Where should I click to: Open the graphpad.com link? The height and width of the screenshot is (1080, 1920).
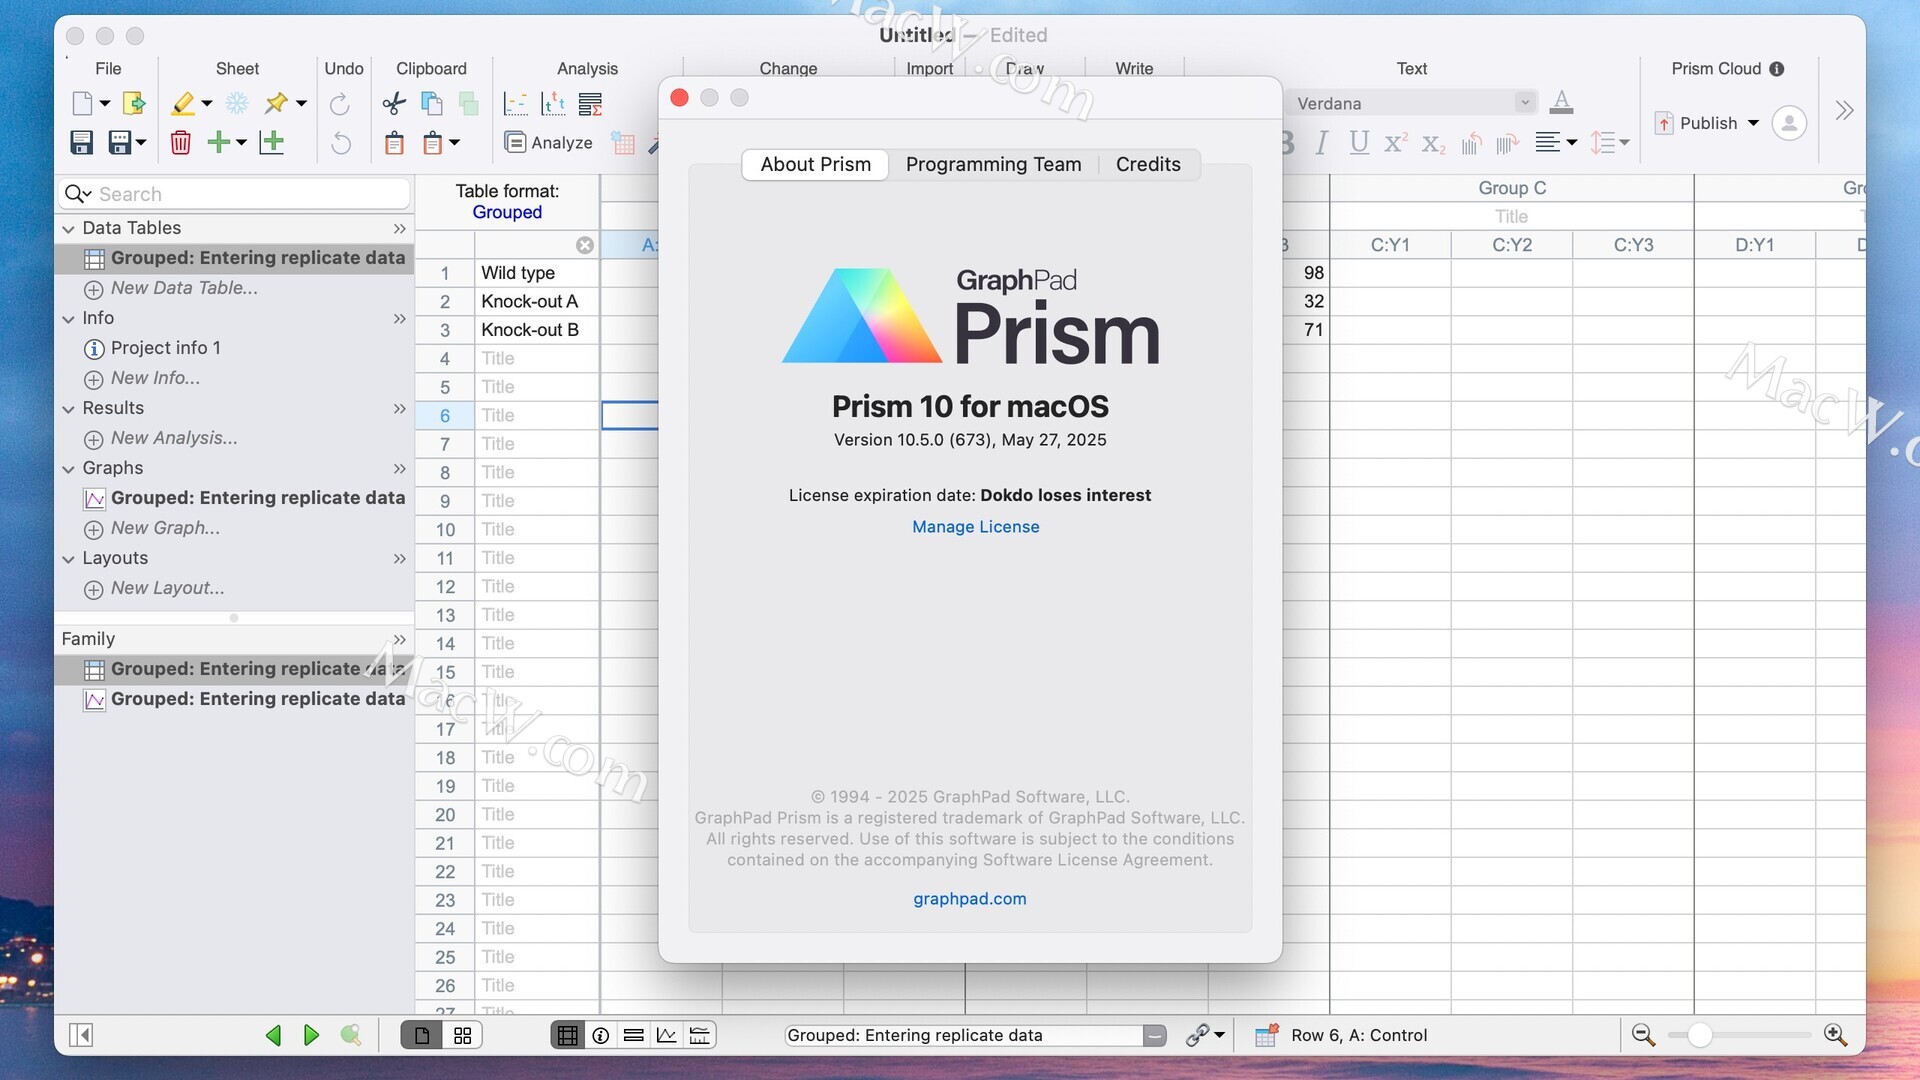(x=969, y=899)
